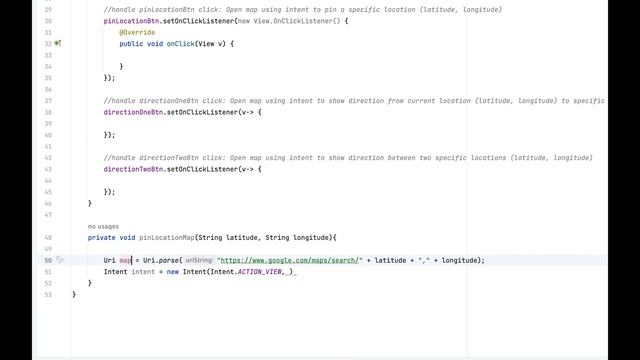Click the pinLocationMap method name
This screenshot has width=640, height=360.
pyautogui.click(x=167, y=238)
